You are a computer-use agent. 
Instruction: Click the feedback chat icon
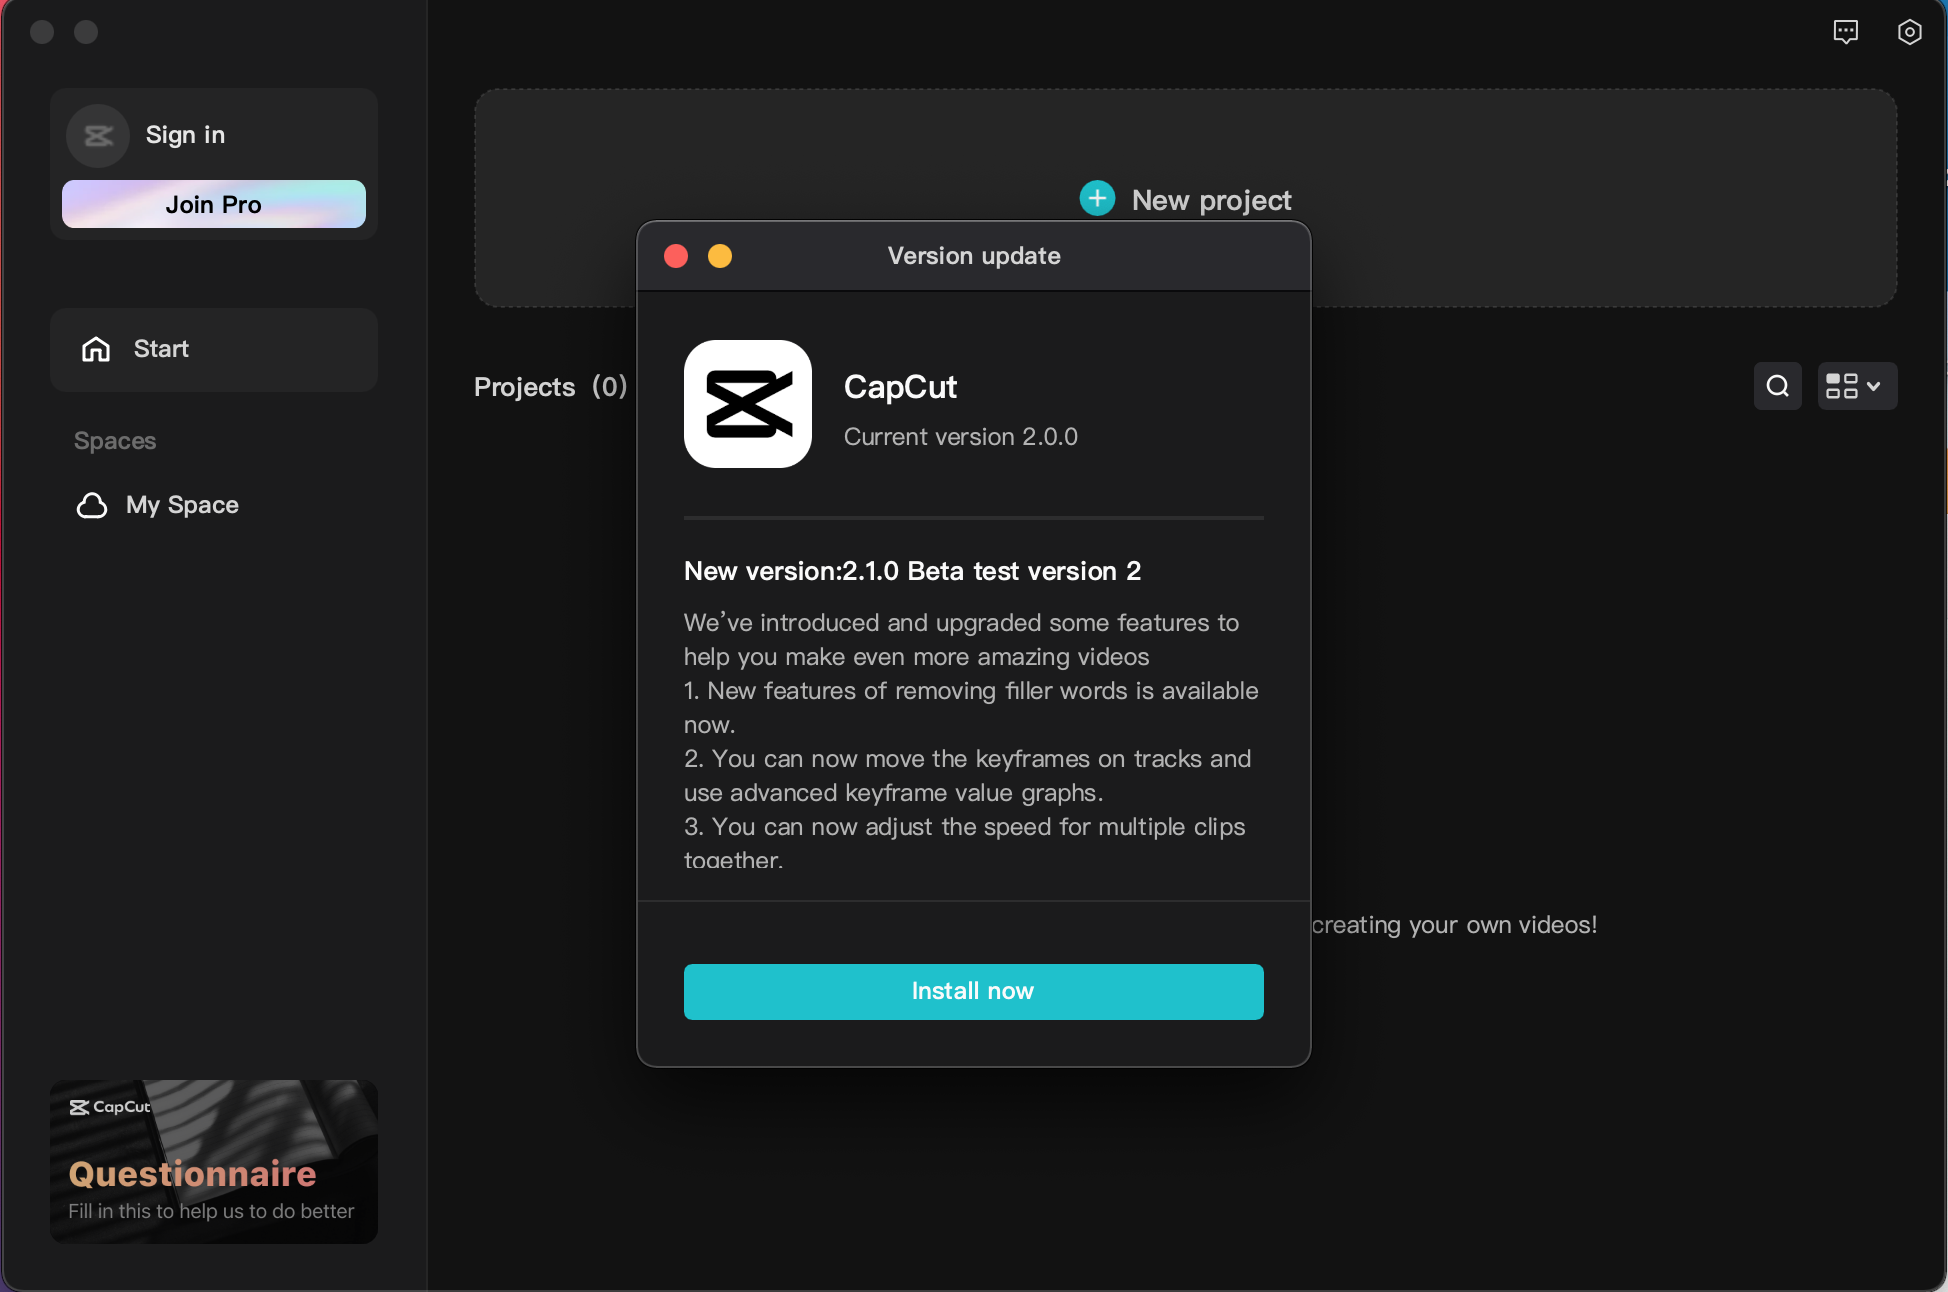pos(1845,32)
